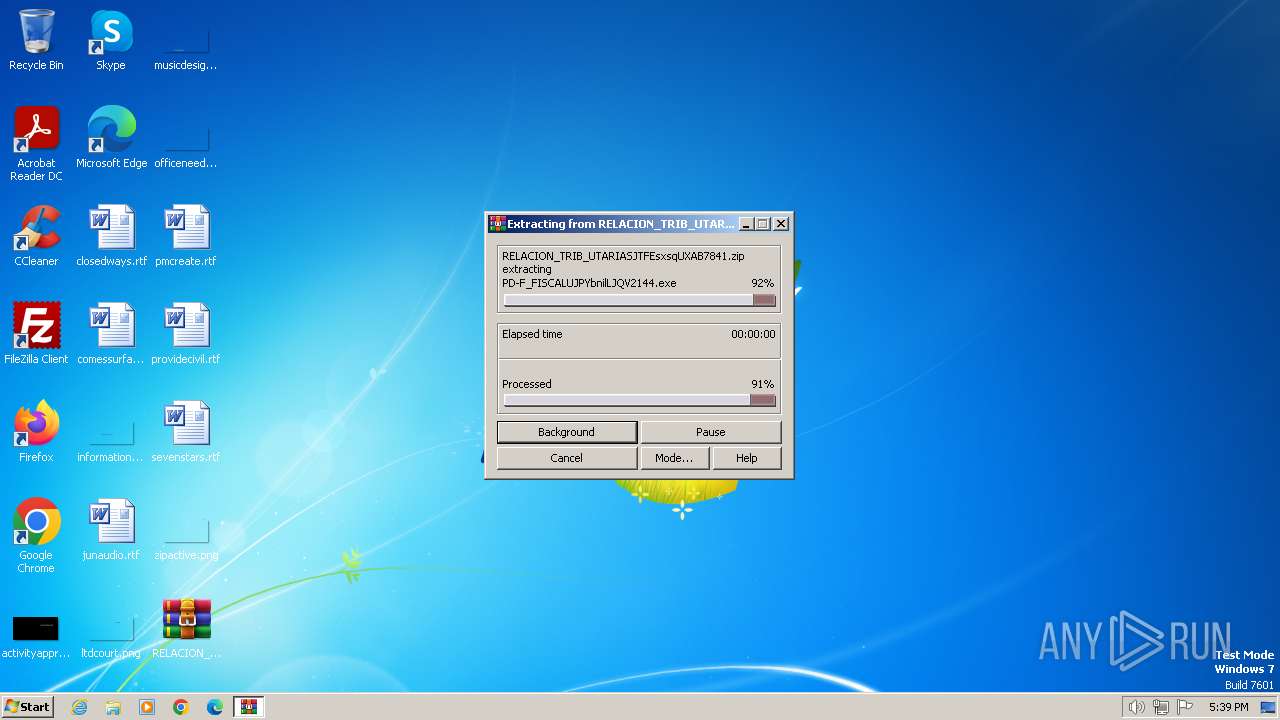Select providecivil.rtf document icon
1280x720 pixels.
pyautogui.click(x=185, y=333)
